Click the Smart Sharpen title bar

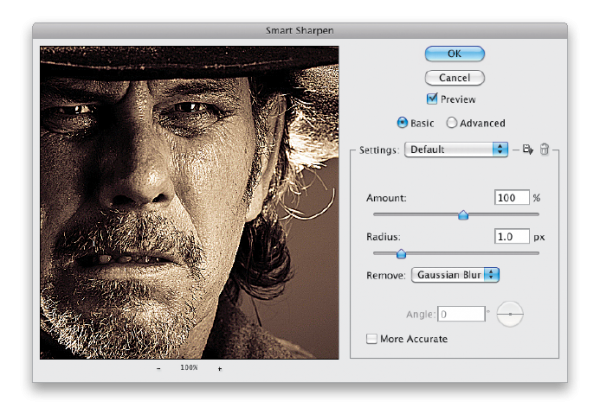299,32
